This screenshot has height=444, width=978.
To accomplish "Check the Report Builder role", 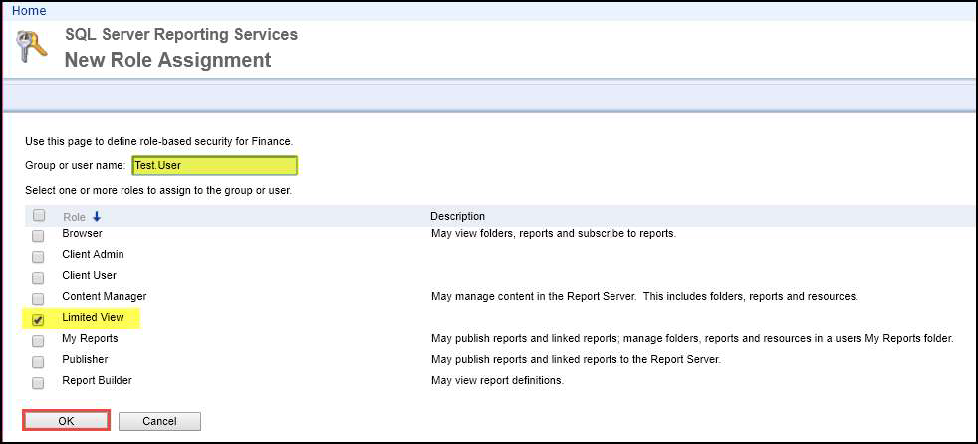I will tap(38, 383).
